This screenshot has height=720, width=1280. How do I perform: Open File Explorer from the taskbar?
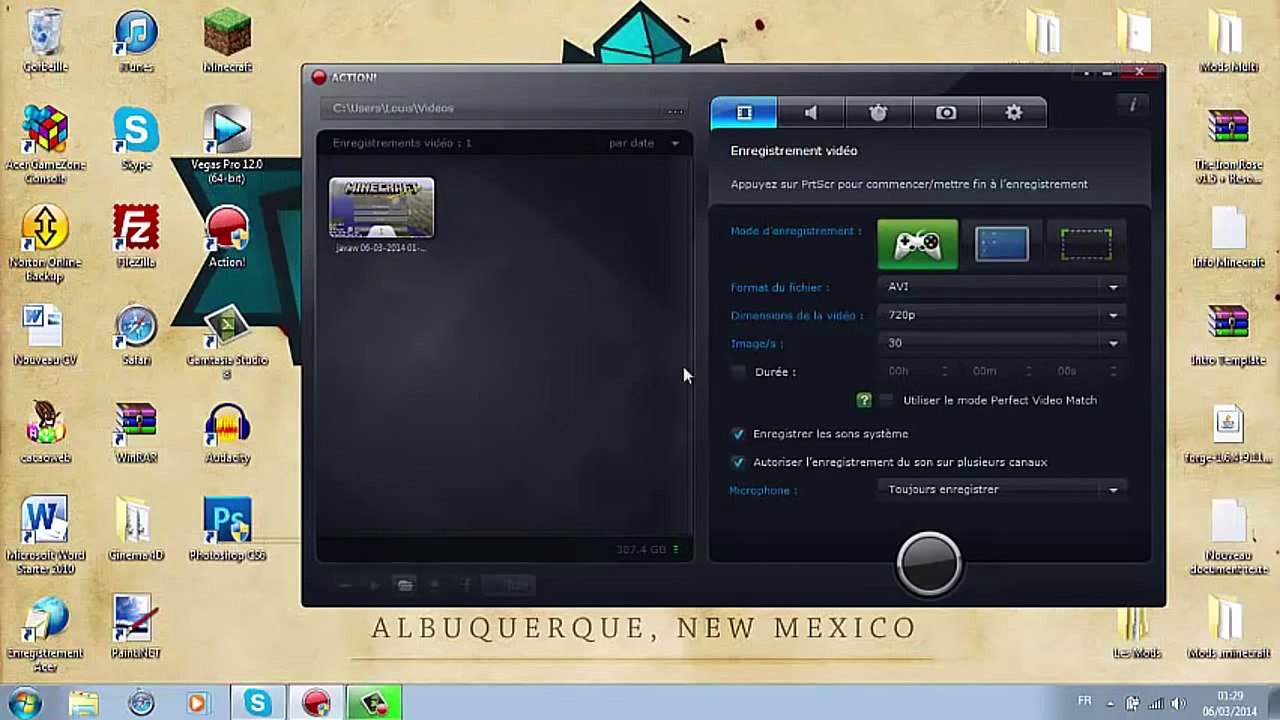pos(84,703)
